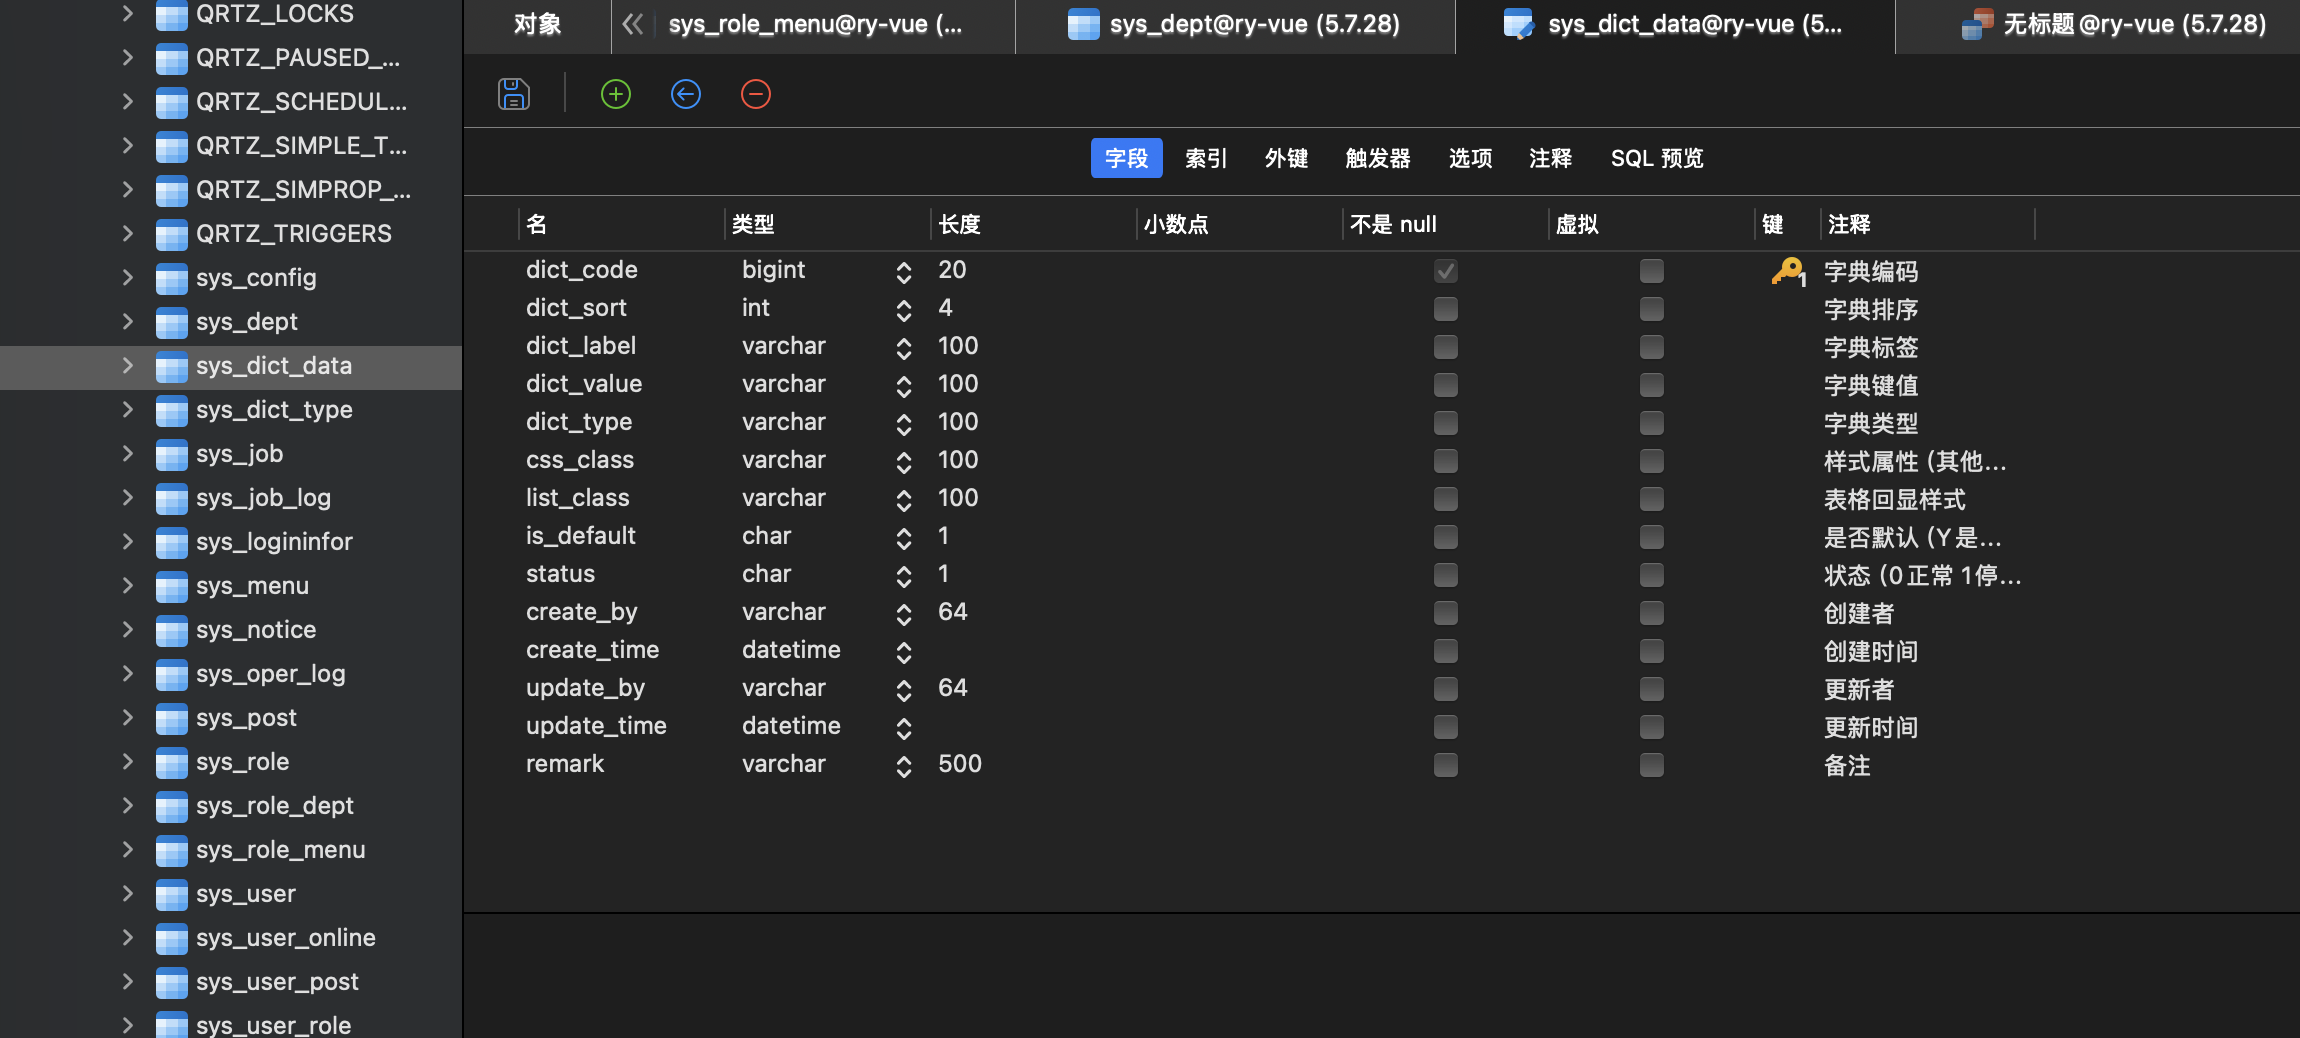Click sys_config table icon in sidebar
The image size is (2300, 1038).
click(172, 279)
